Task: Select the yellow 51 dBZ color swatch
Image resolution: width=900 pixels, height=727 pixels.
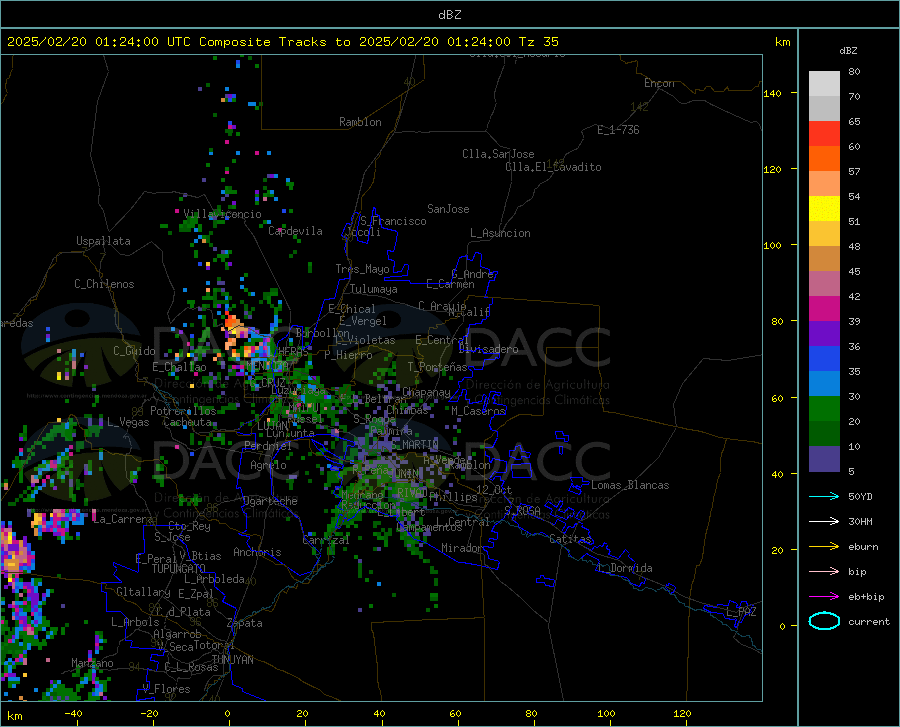Action: click(x=824, y=209)
